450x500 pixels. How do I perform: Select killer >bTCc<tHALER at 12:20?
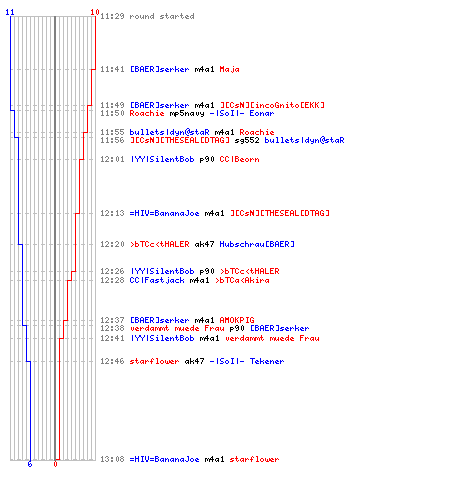[159, 244]
